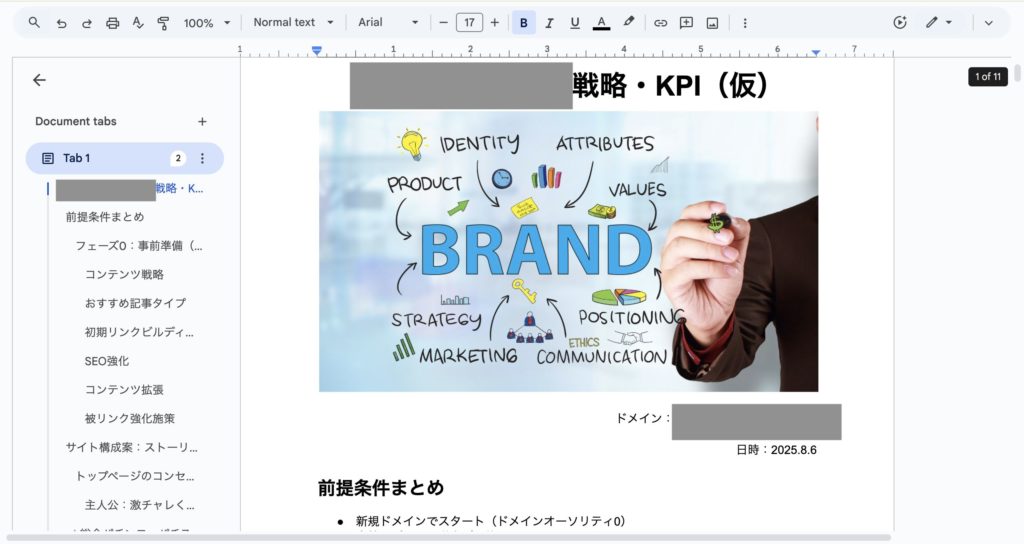Toggle bold formatting off
The image size is (1024, 544).
523,22
